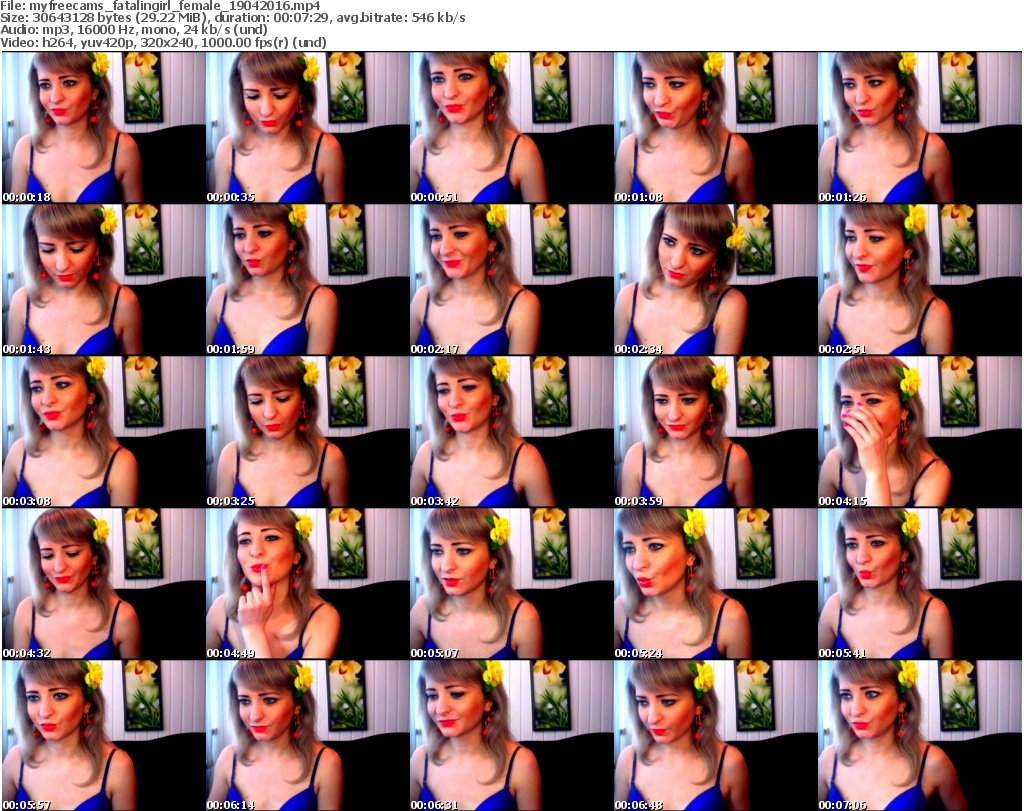This screenshot has height=811, width=1024.
Task: Choose the thumbnail frame at 00:03:42
Action: tap(511, 432)
